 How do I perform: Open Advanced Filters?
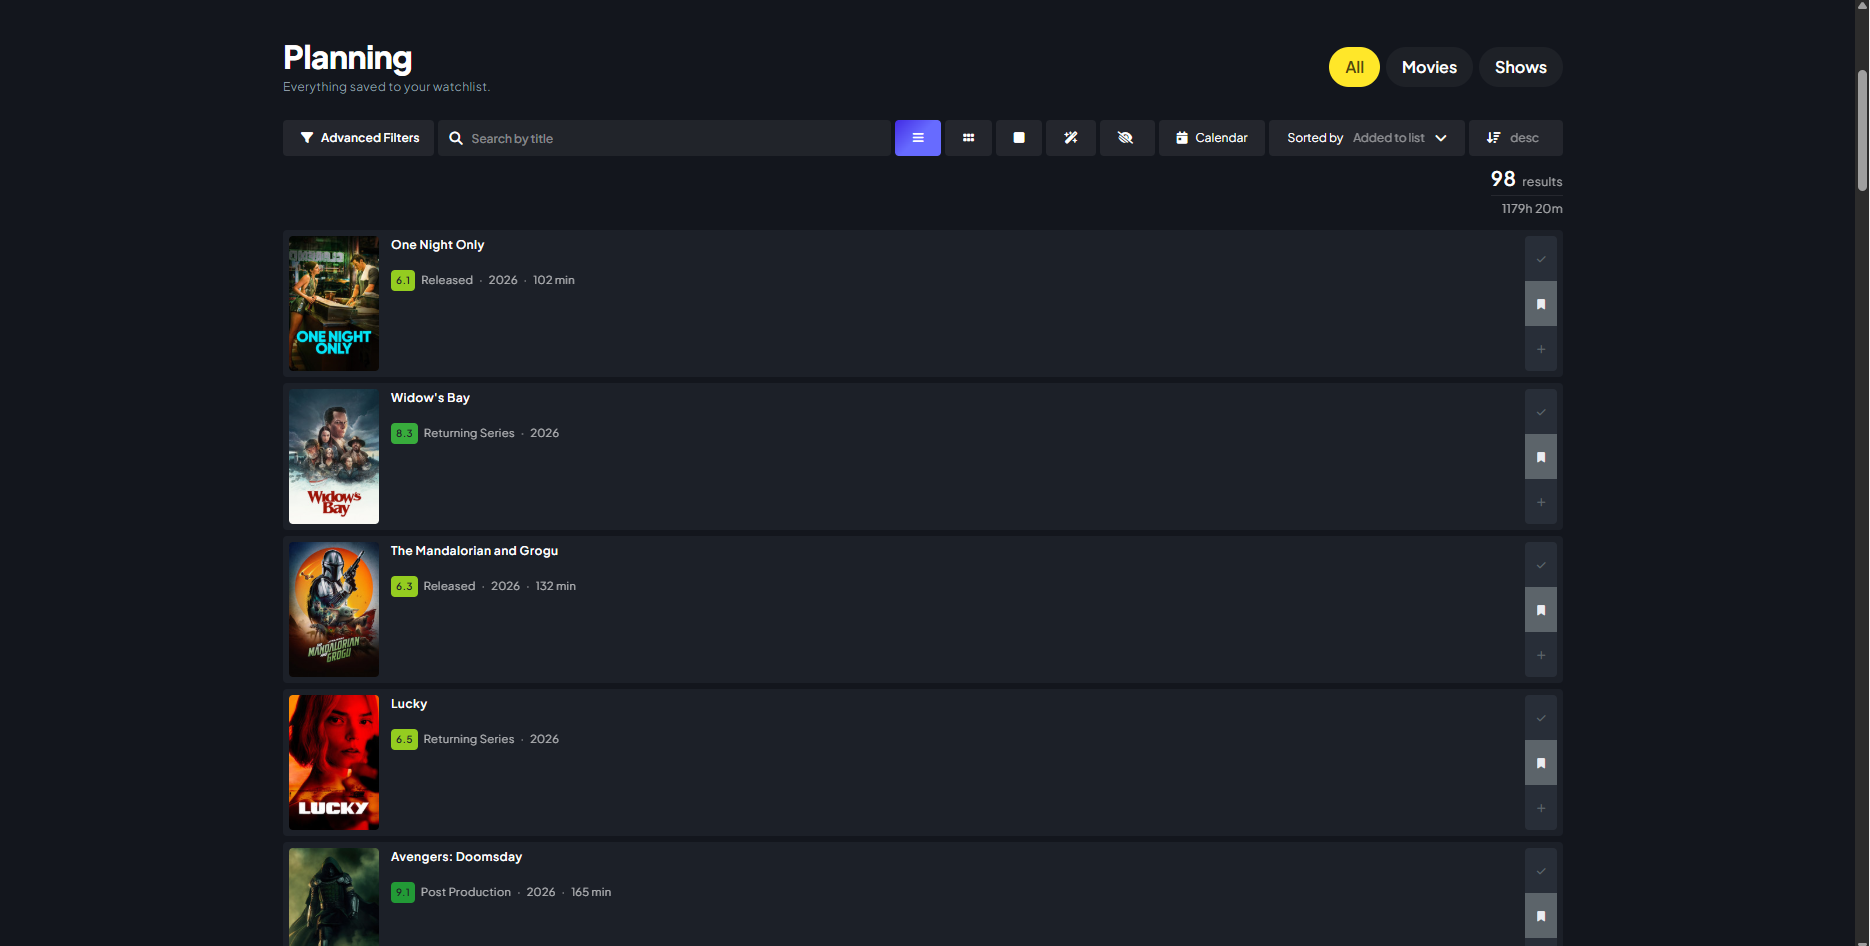point(359,138)
